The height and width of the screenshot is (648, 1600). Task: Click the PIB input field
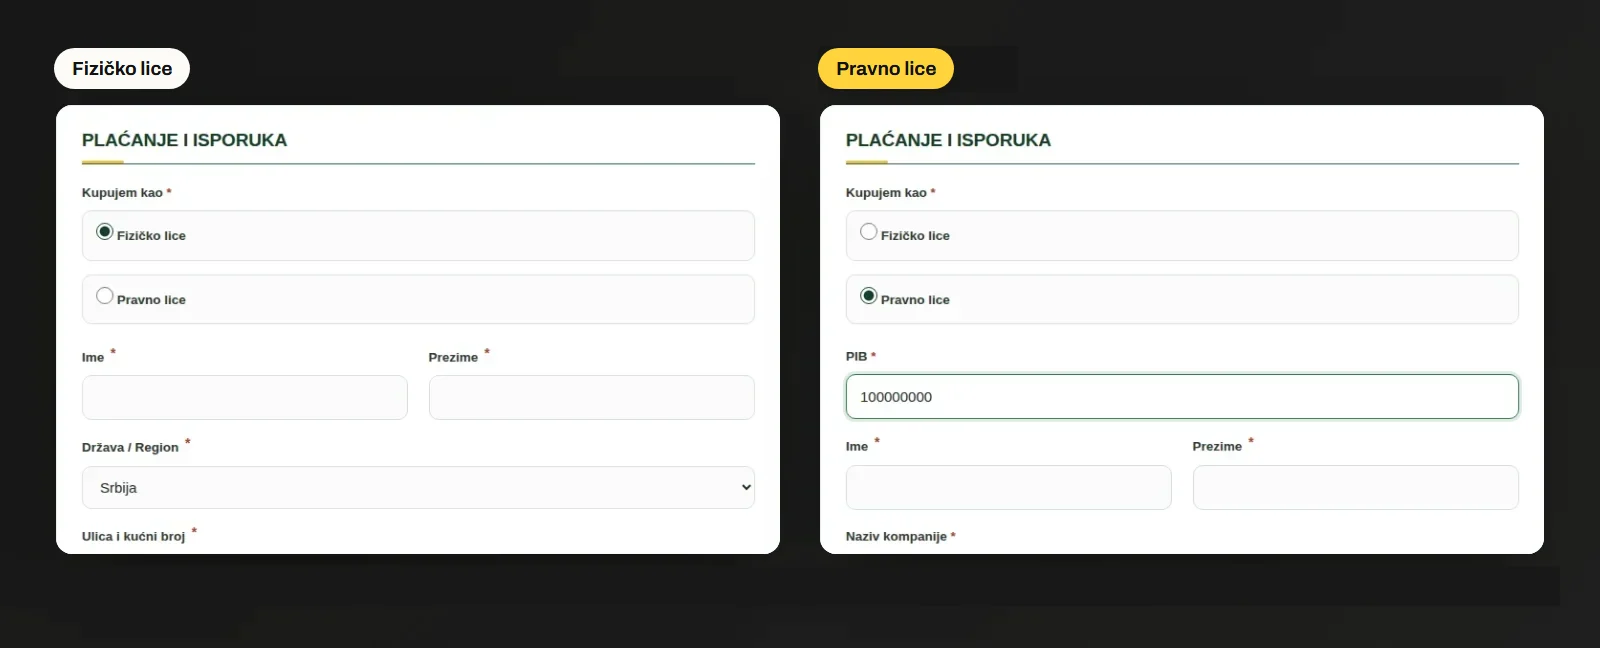coord(1182,397)
